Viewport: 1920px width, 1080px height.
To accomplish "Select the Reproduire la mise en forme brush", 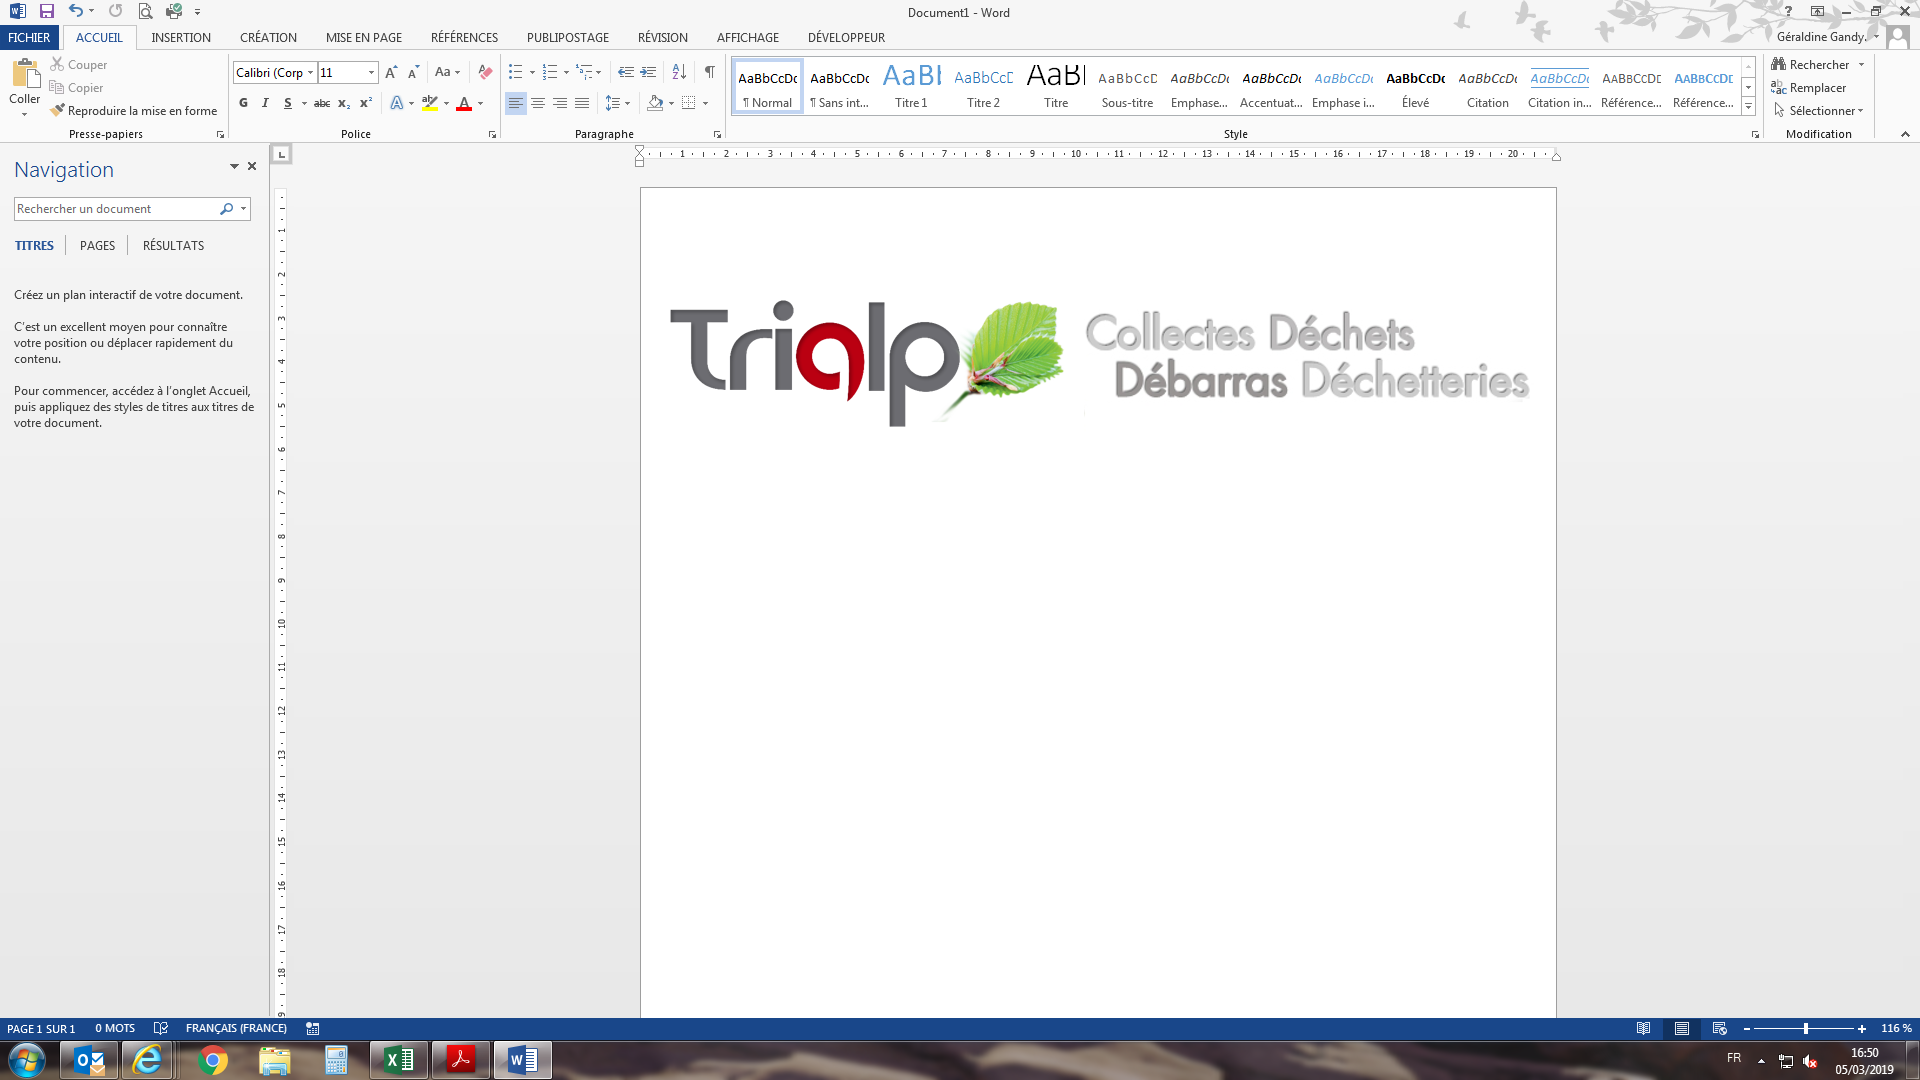I will [x=133, y=111].
